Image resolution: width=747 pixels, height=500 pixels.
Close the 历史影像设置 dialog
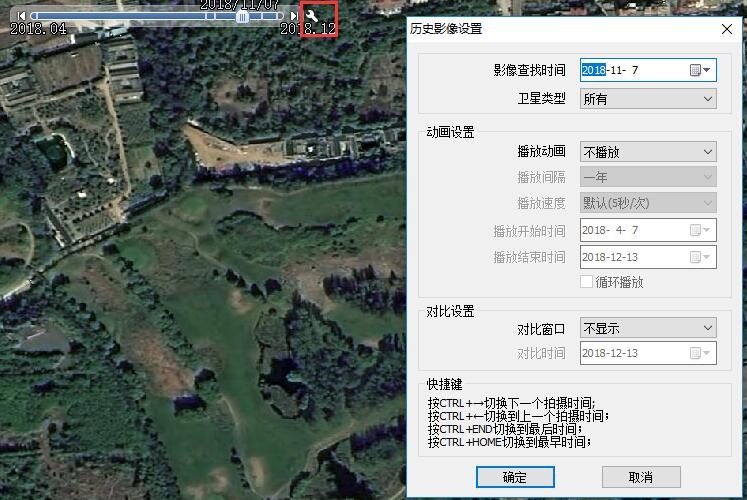point(727,29)
